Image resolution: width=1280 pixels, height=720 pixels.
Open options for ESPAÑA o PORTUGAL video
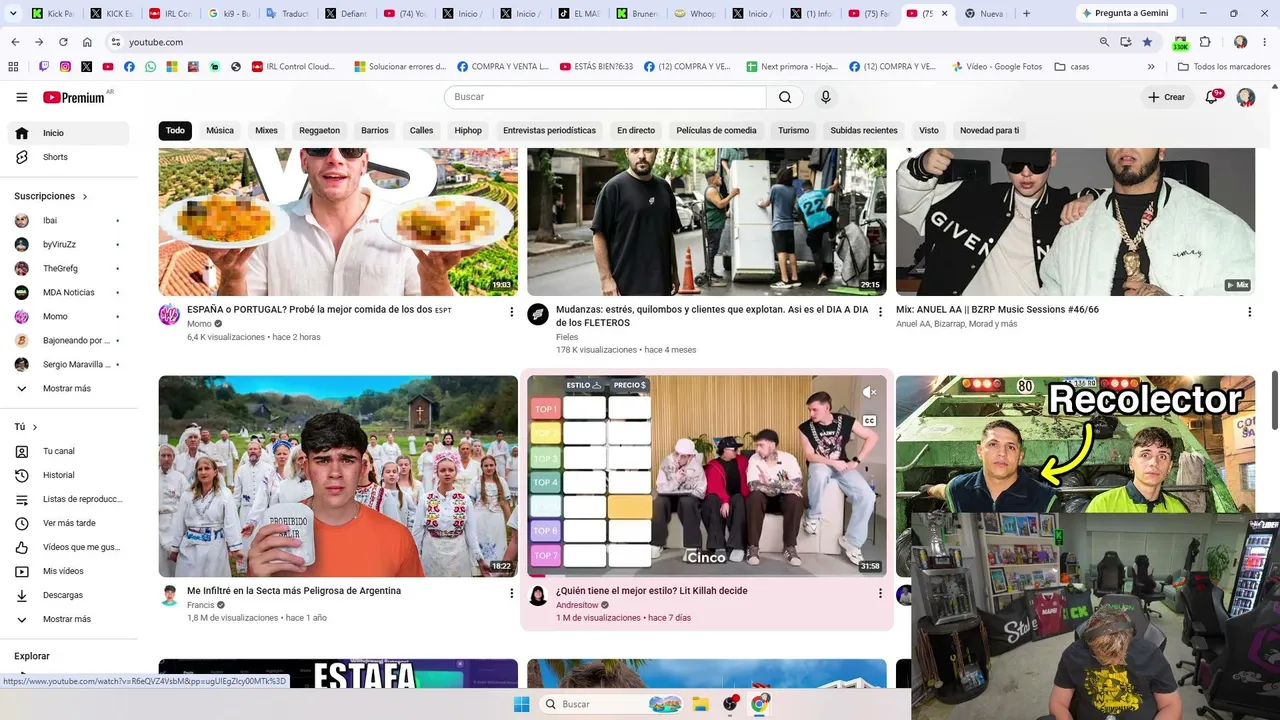pos(512,312)
